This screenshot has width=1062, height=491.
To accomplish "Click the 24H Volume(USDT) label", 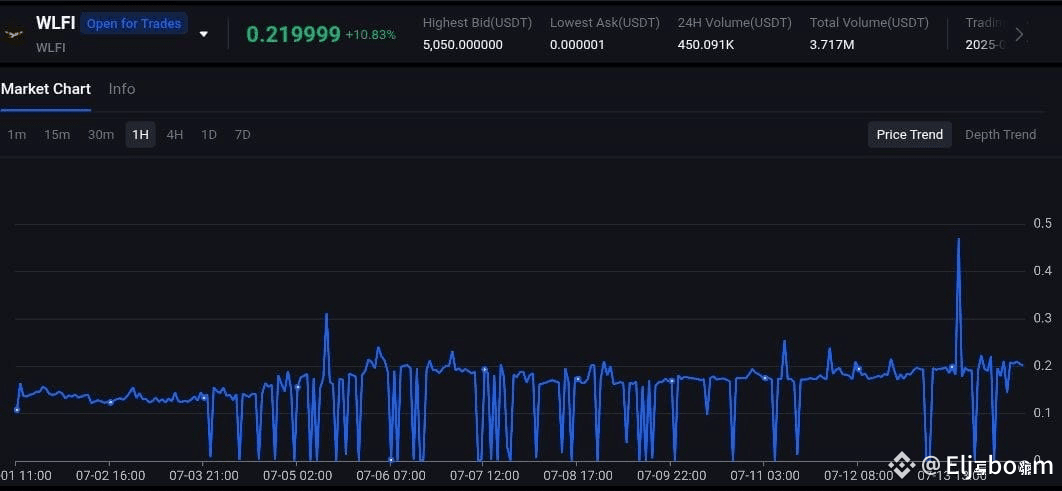I will 734,23.
